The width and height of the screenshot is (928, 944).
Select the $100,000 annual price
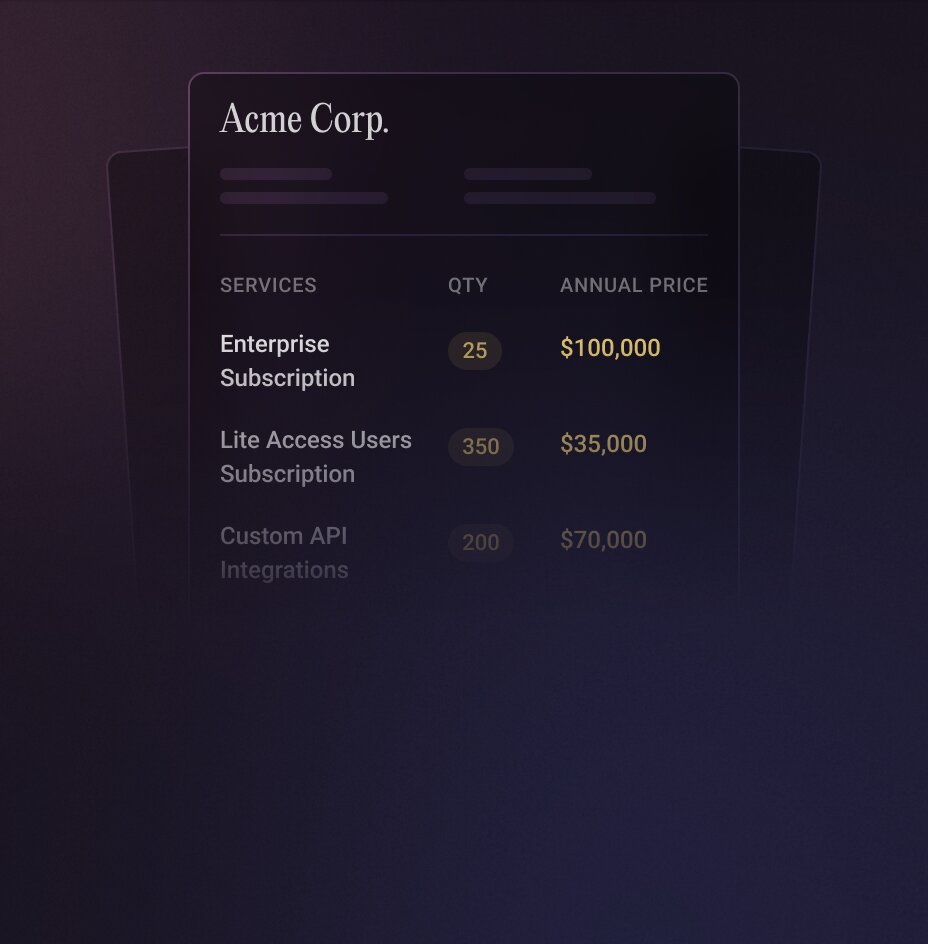(610, 348)
